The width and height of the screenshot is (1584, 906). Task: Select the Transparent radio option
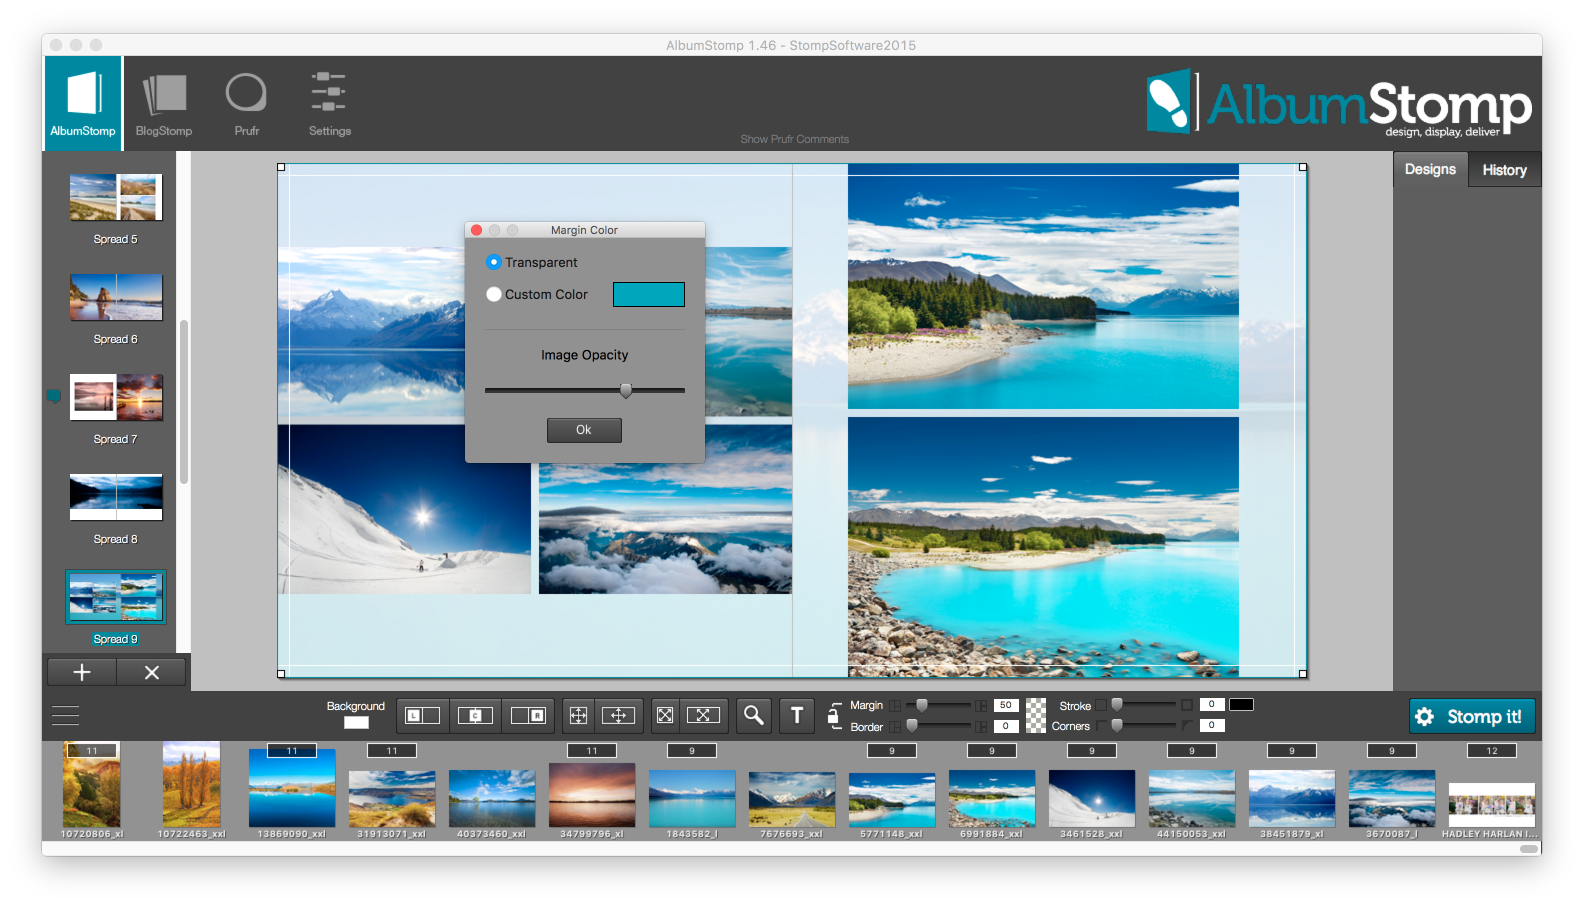[x=493, y=262]
